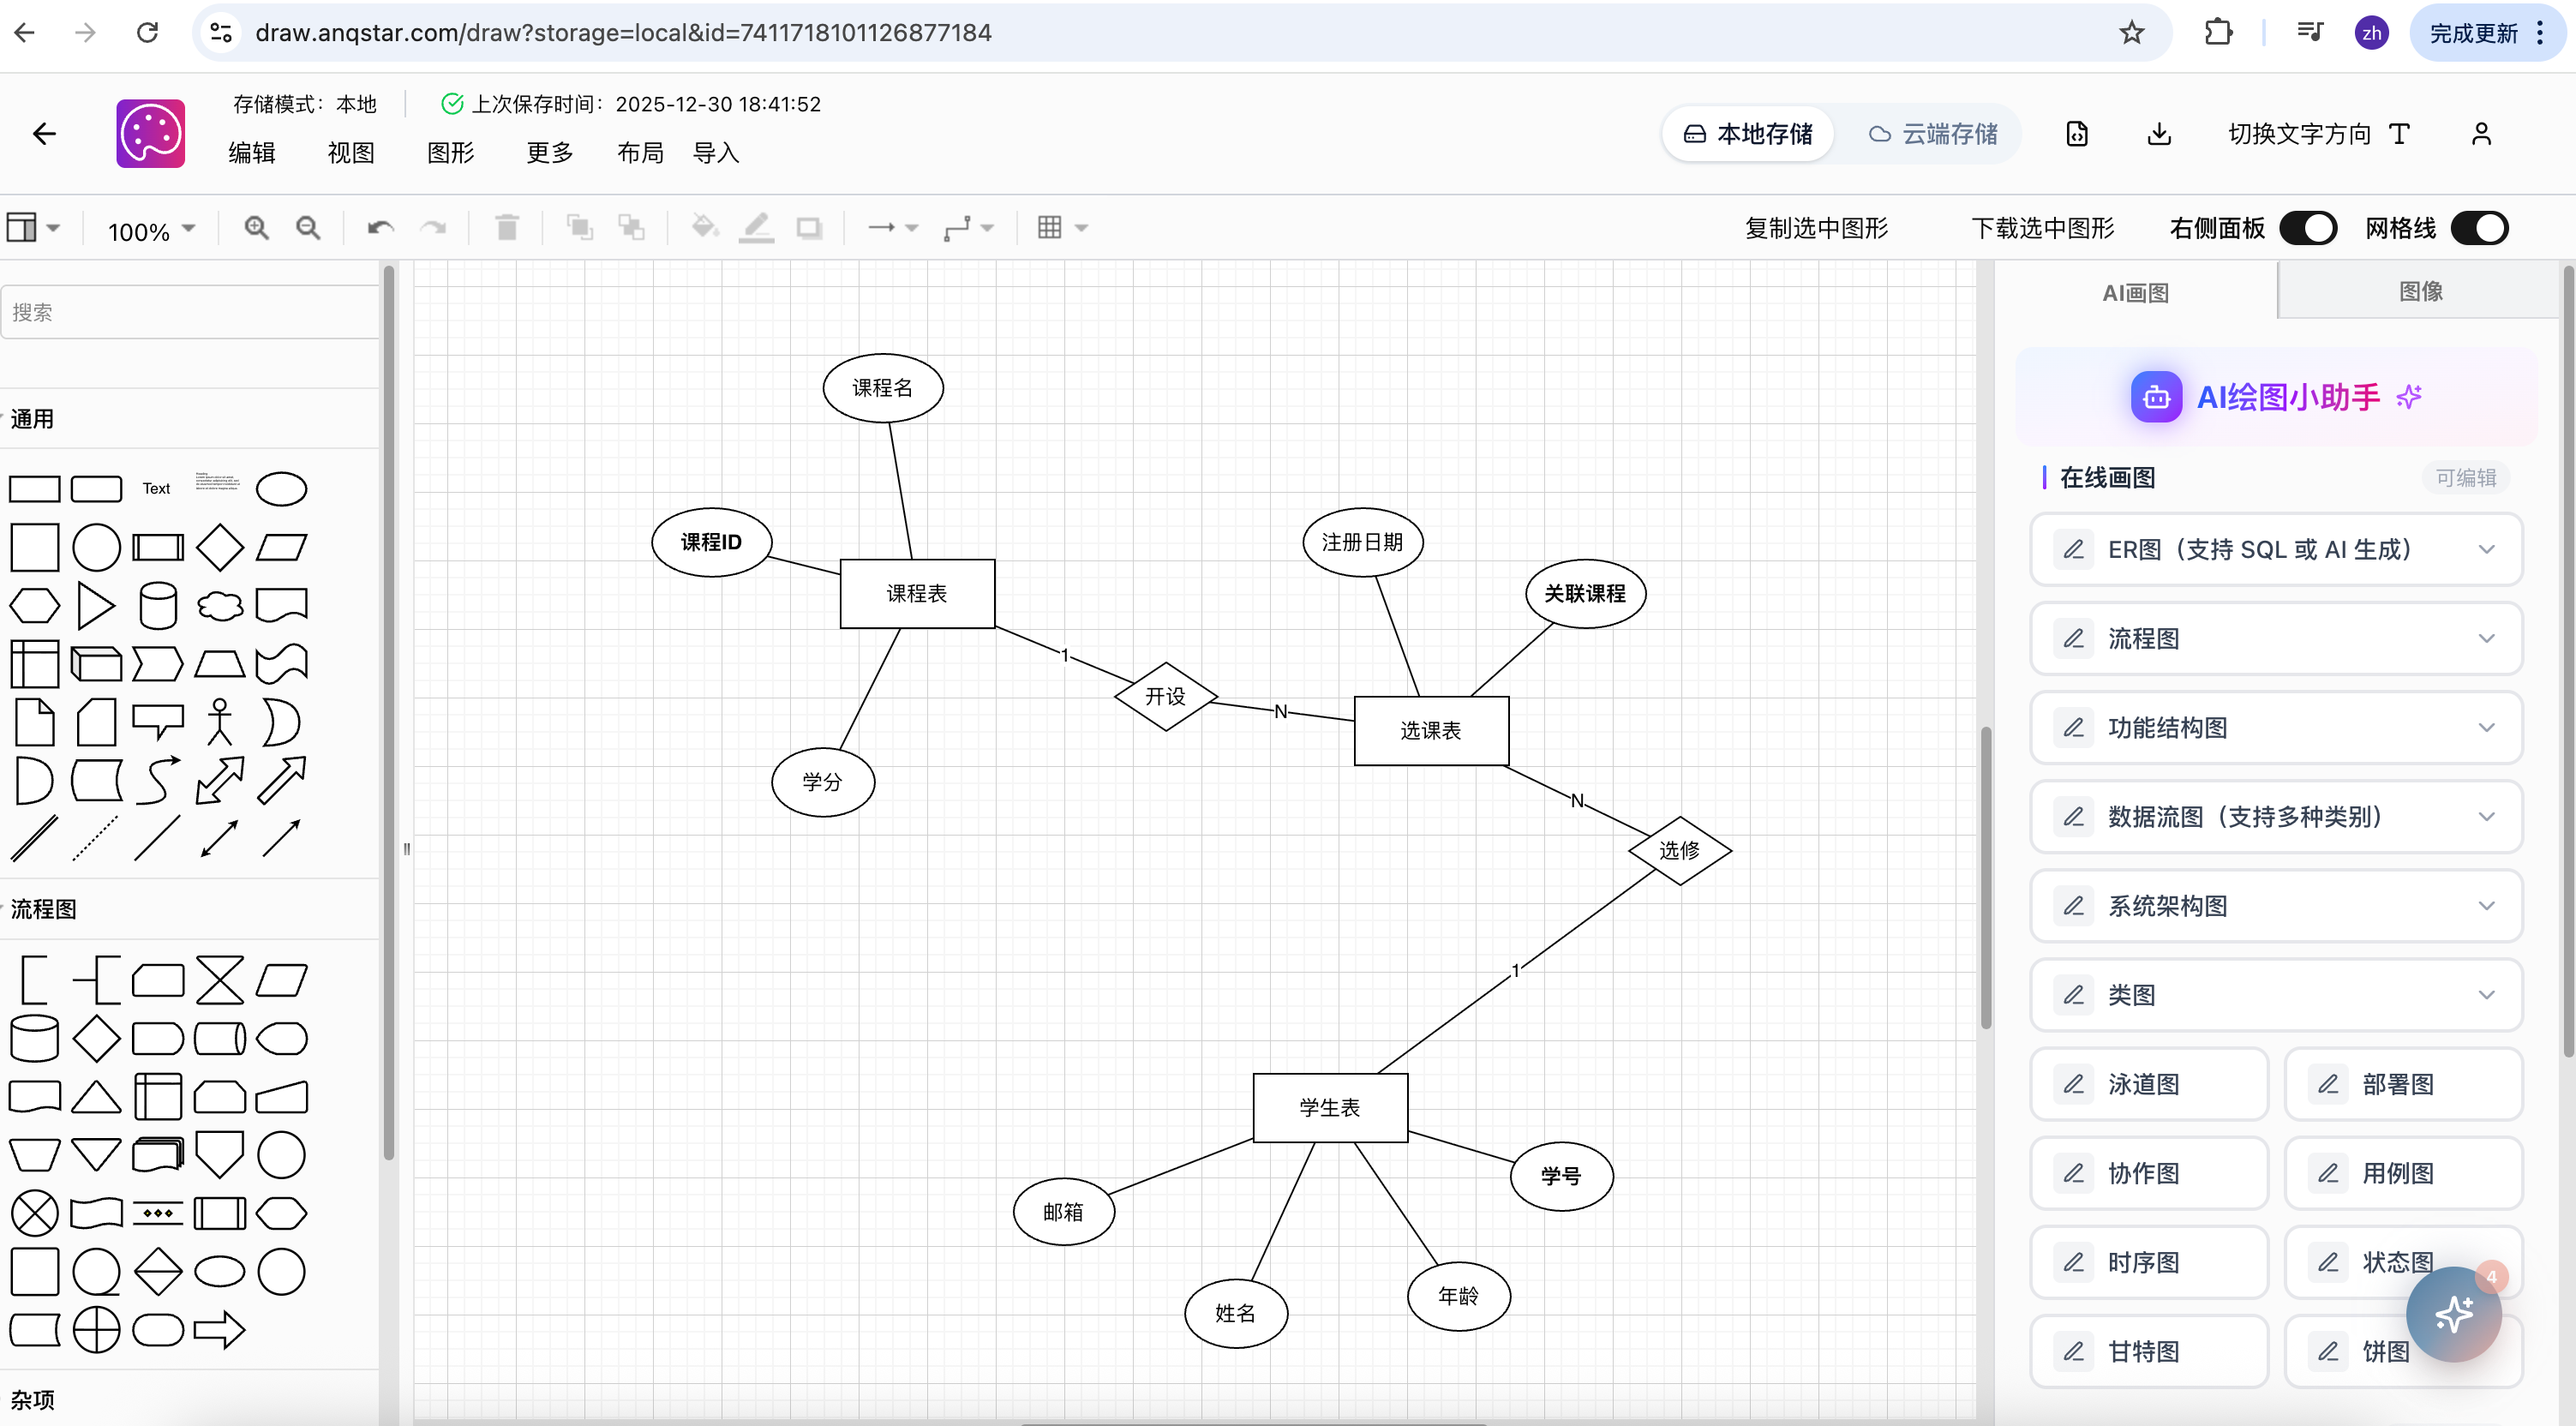Image resolution: width=2576 pixels, height=1426 pixels.
Task: Click the floating AI sparkle button
Action: [2453, 1313]
